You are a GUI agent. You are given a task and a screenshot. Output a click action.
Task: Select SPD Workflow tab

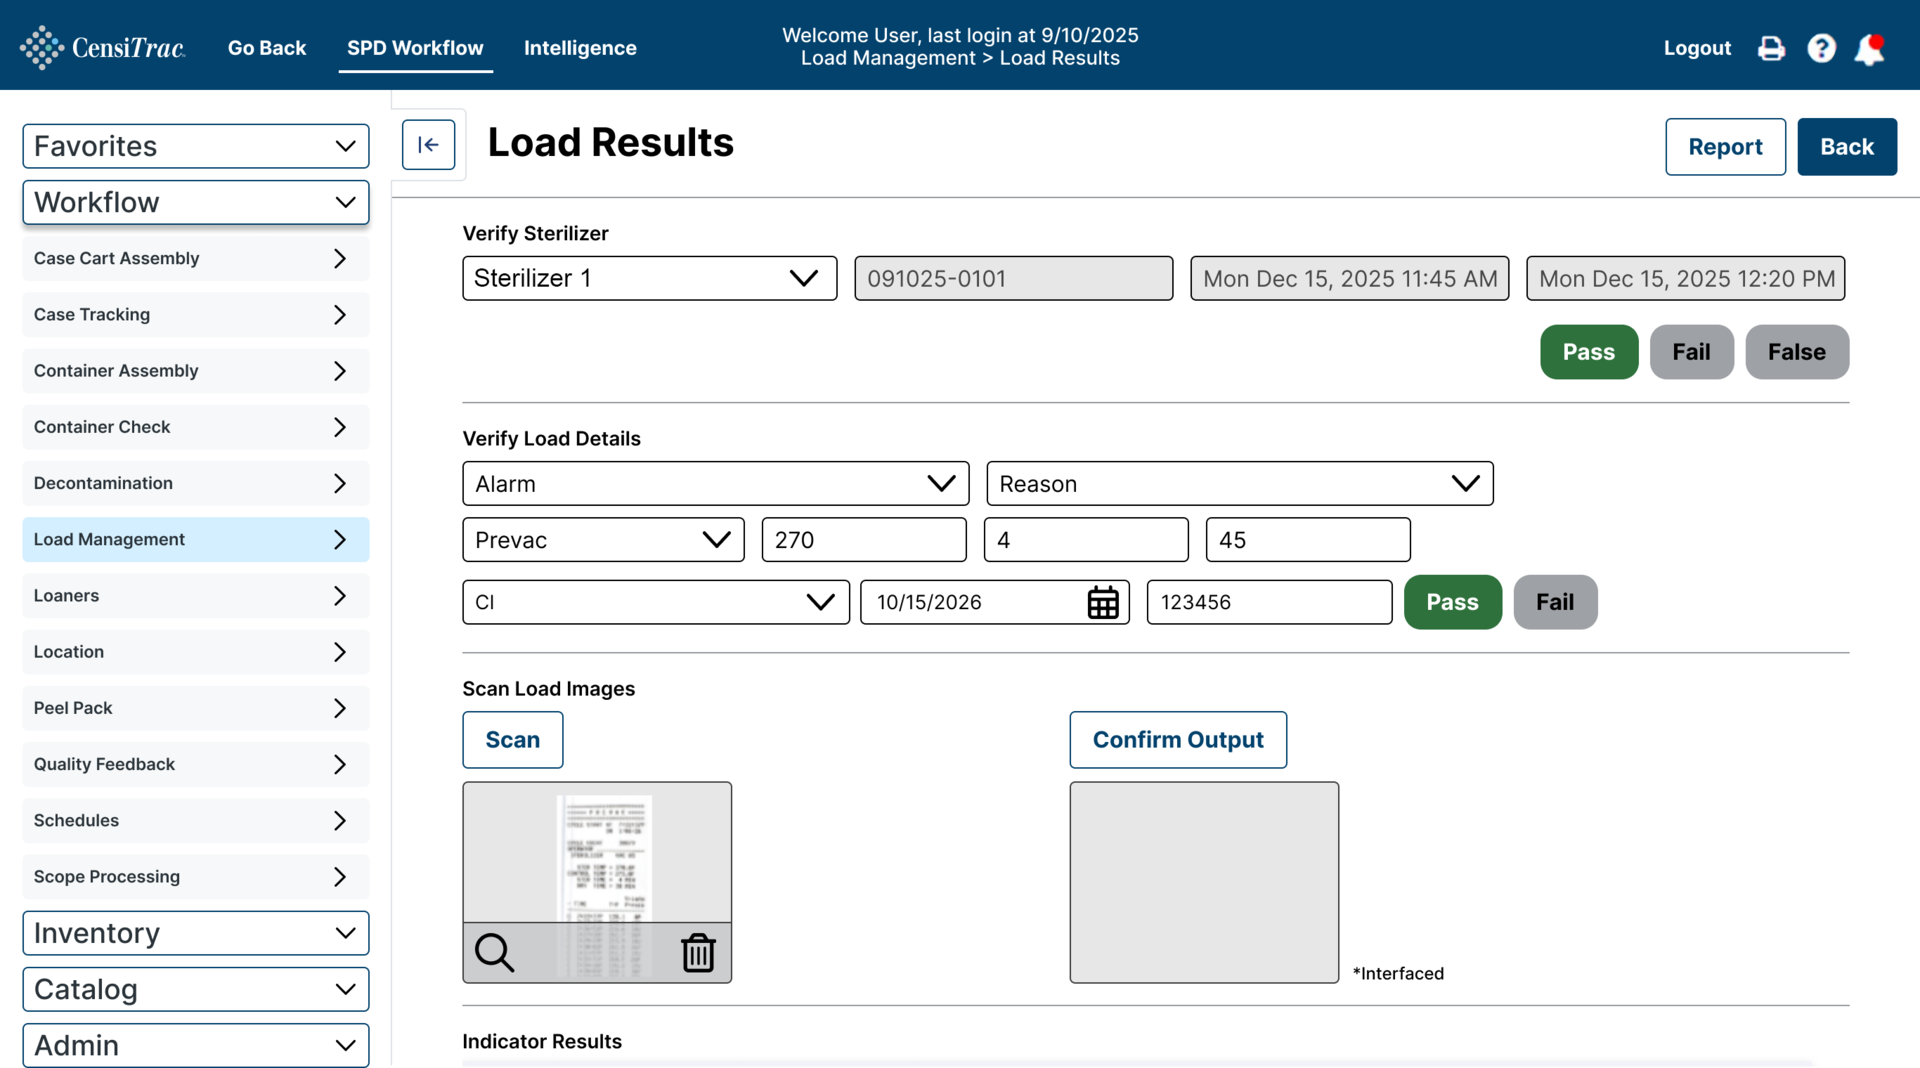(x=415, y=48)
